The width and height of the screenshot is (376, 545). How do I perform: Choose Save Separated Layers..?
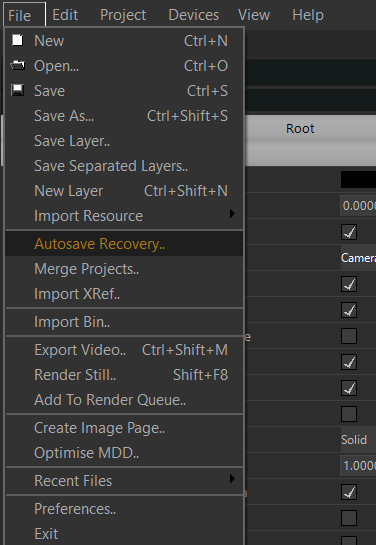click(124, 166)
